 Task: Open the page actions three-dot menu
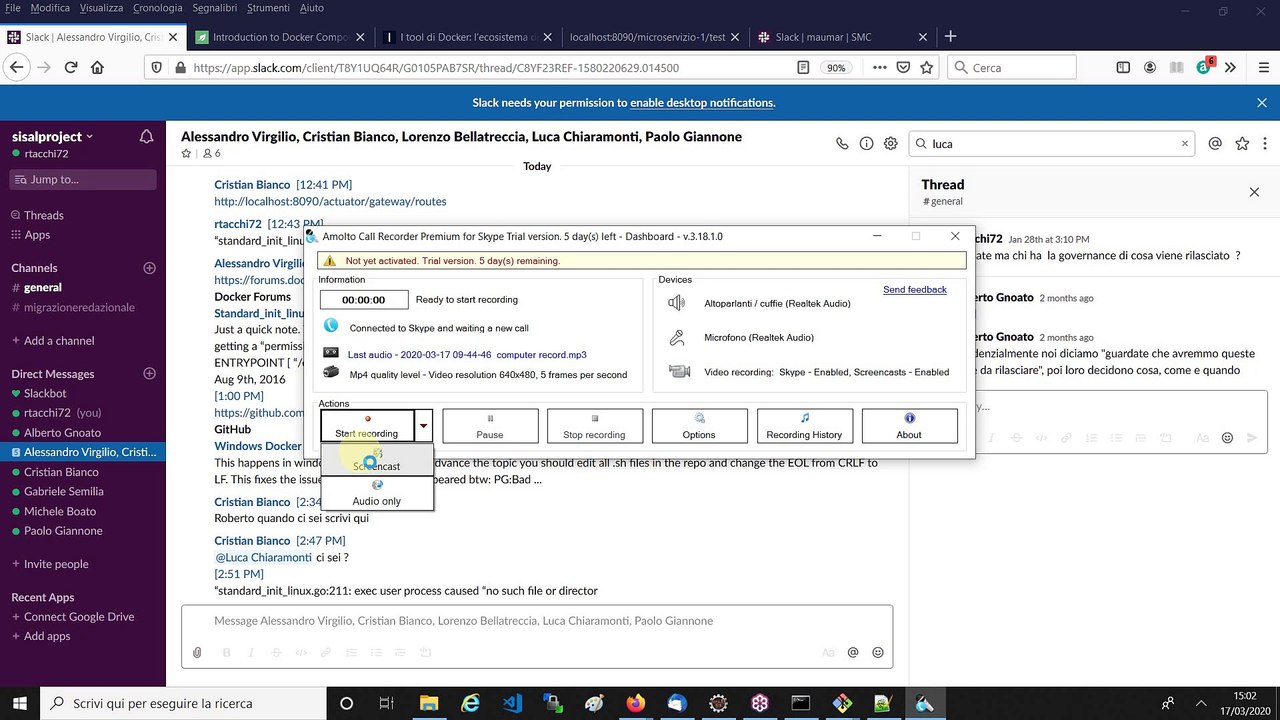click(880, 68)
